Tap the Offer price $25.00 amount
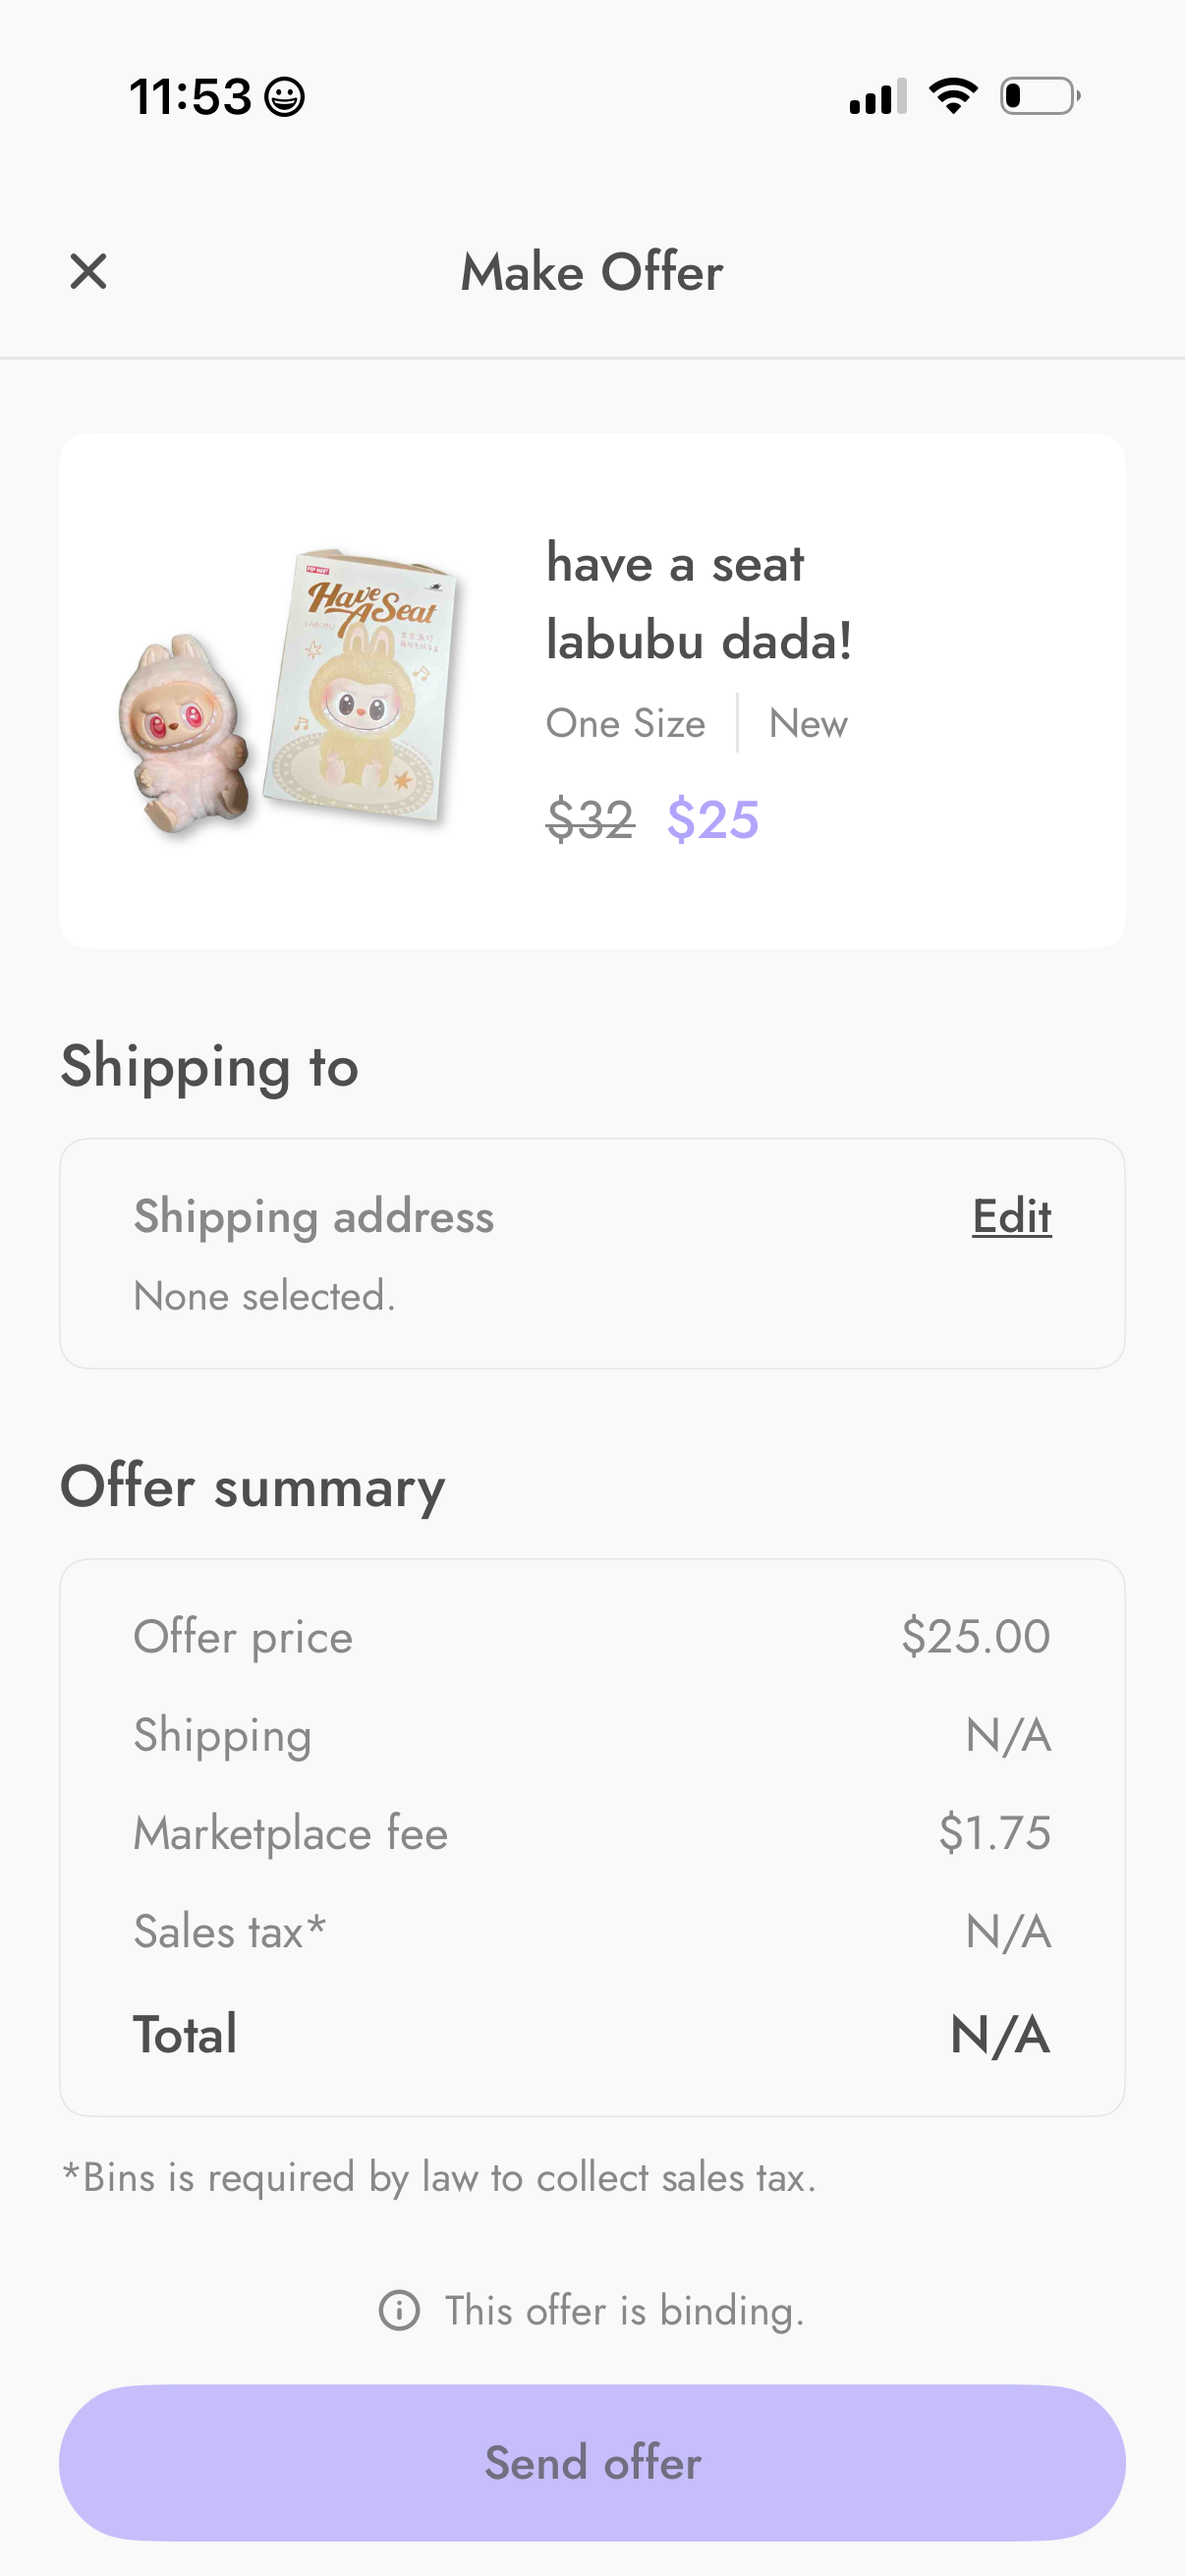Screen dimensions: 1185x2576 pos(975,1637)
